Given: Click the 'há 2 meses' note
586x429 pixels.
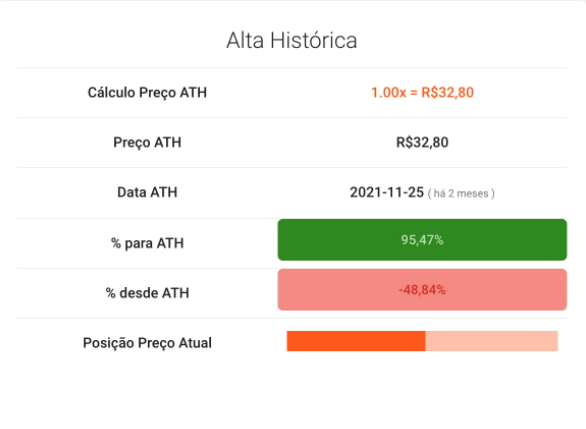Looking at the screenshot, I should tap(461, 194).
